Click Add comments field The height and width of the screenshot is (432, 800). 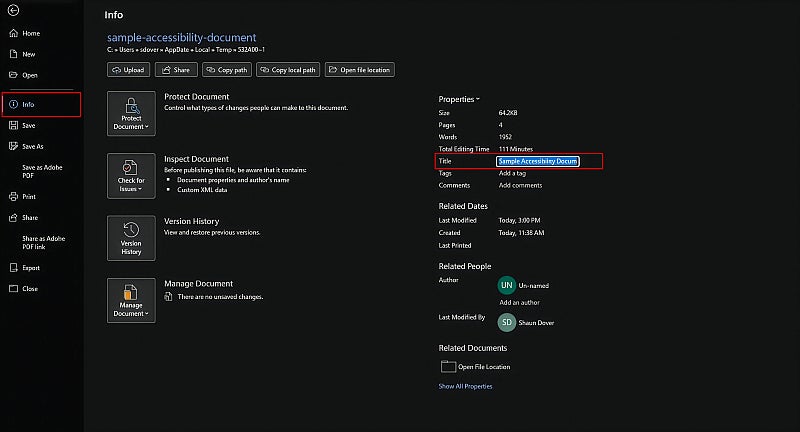520,186
